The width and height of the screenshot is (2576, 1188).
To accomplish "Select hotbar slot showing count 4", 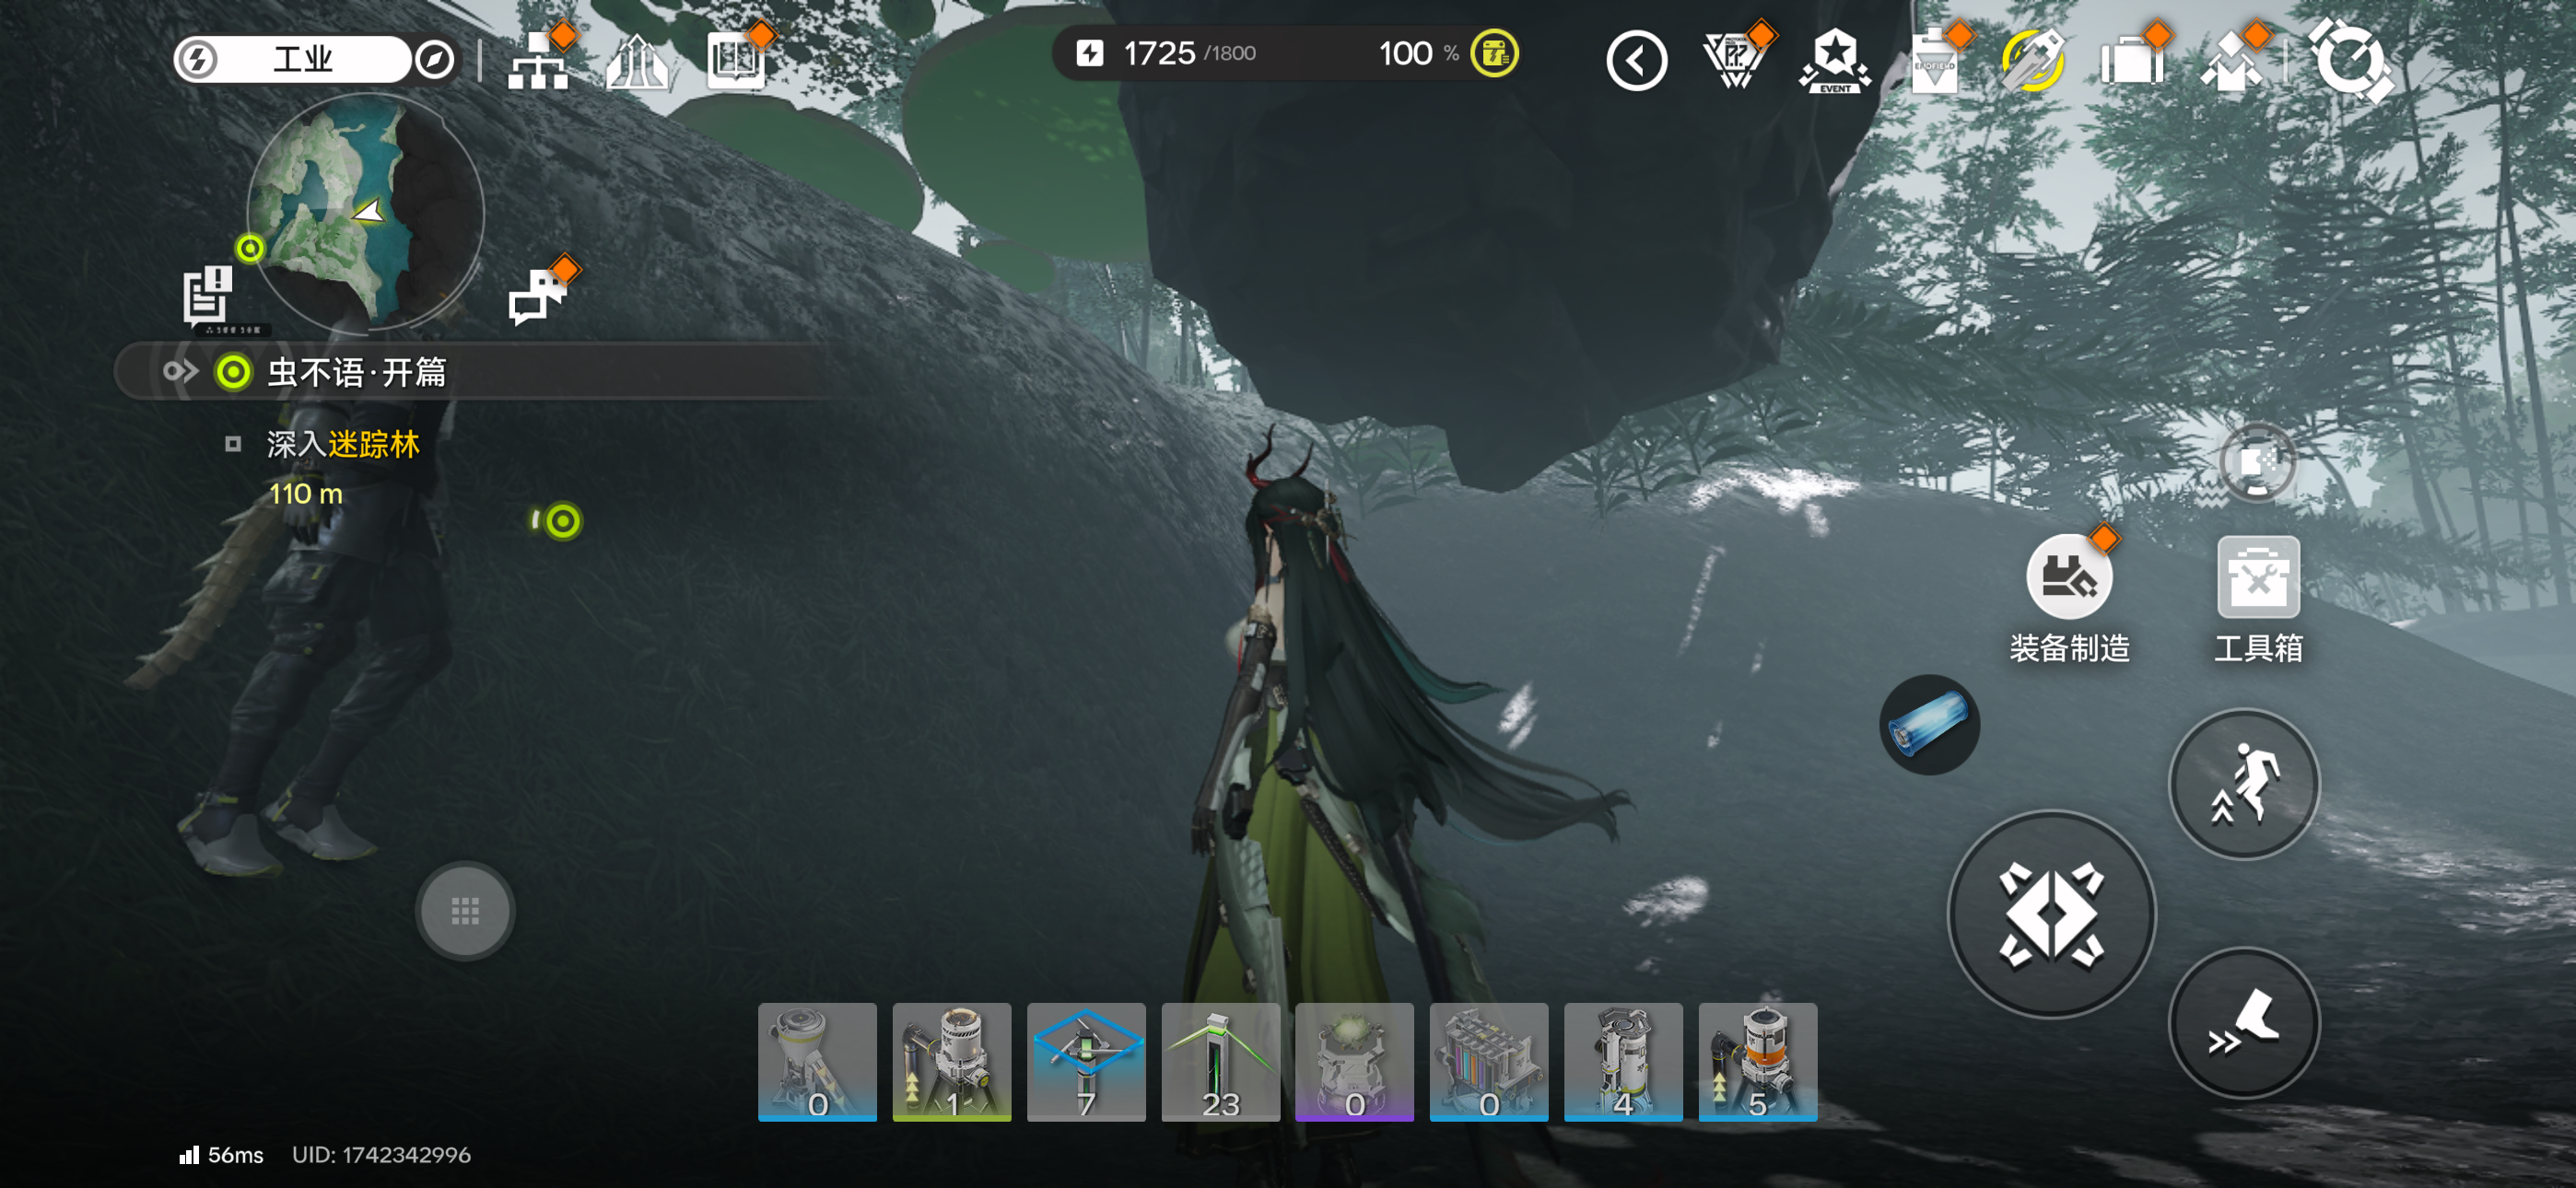I will tap(1623, 1062).
